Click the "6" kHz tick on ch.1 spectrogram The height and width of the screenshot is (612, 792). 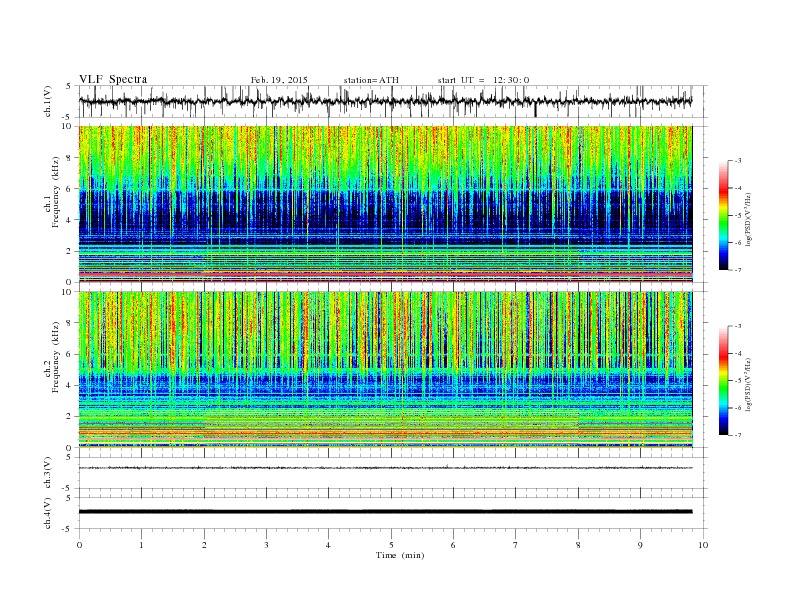[69, 189]
